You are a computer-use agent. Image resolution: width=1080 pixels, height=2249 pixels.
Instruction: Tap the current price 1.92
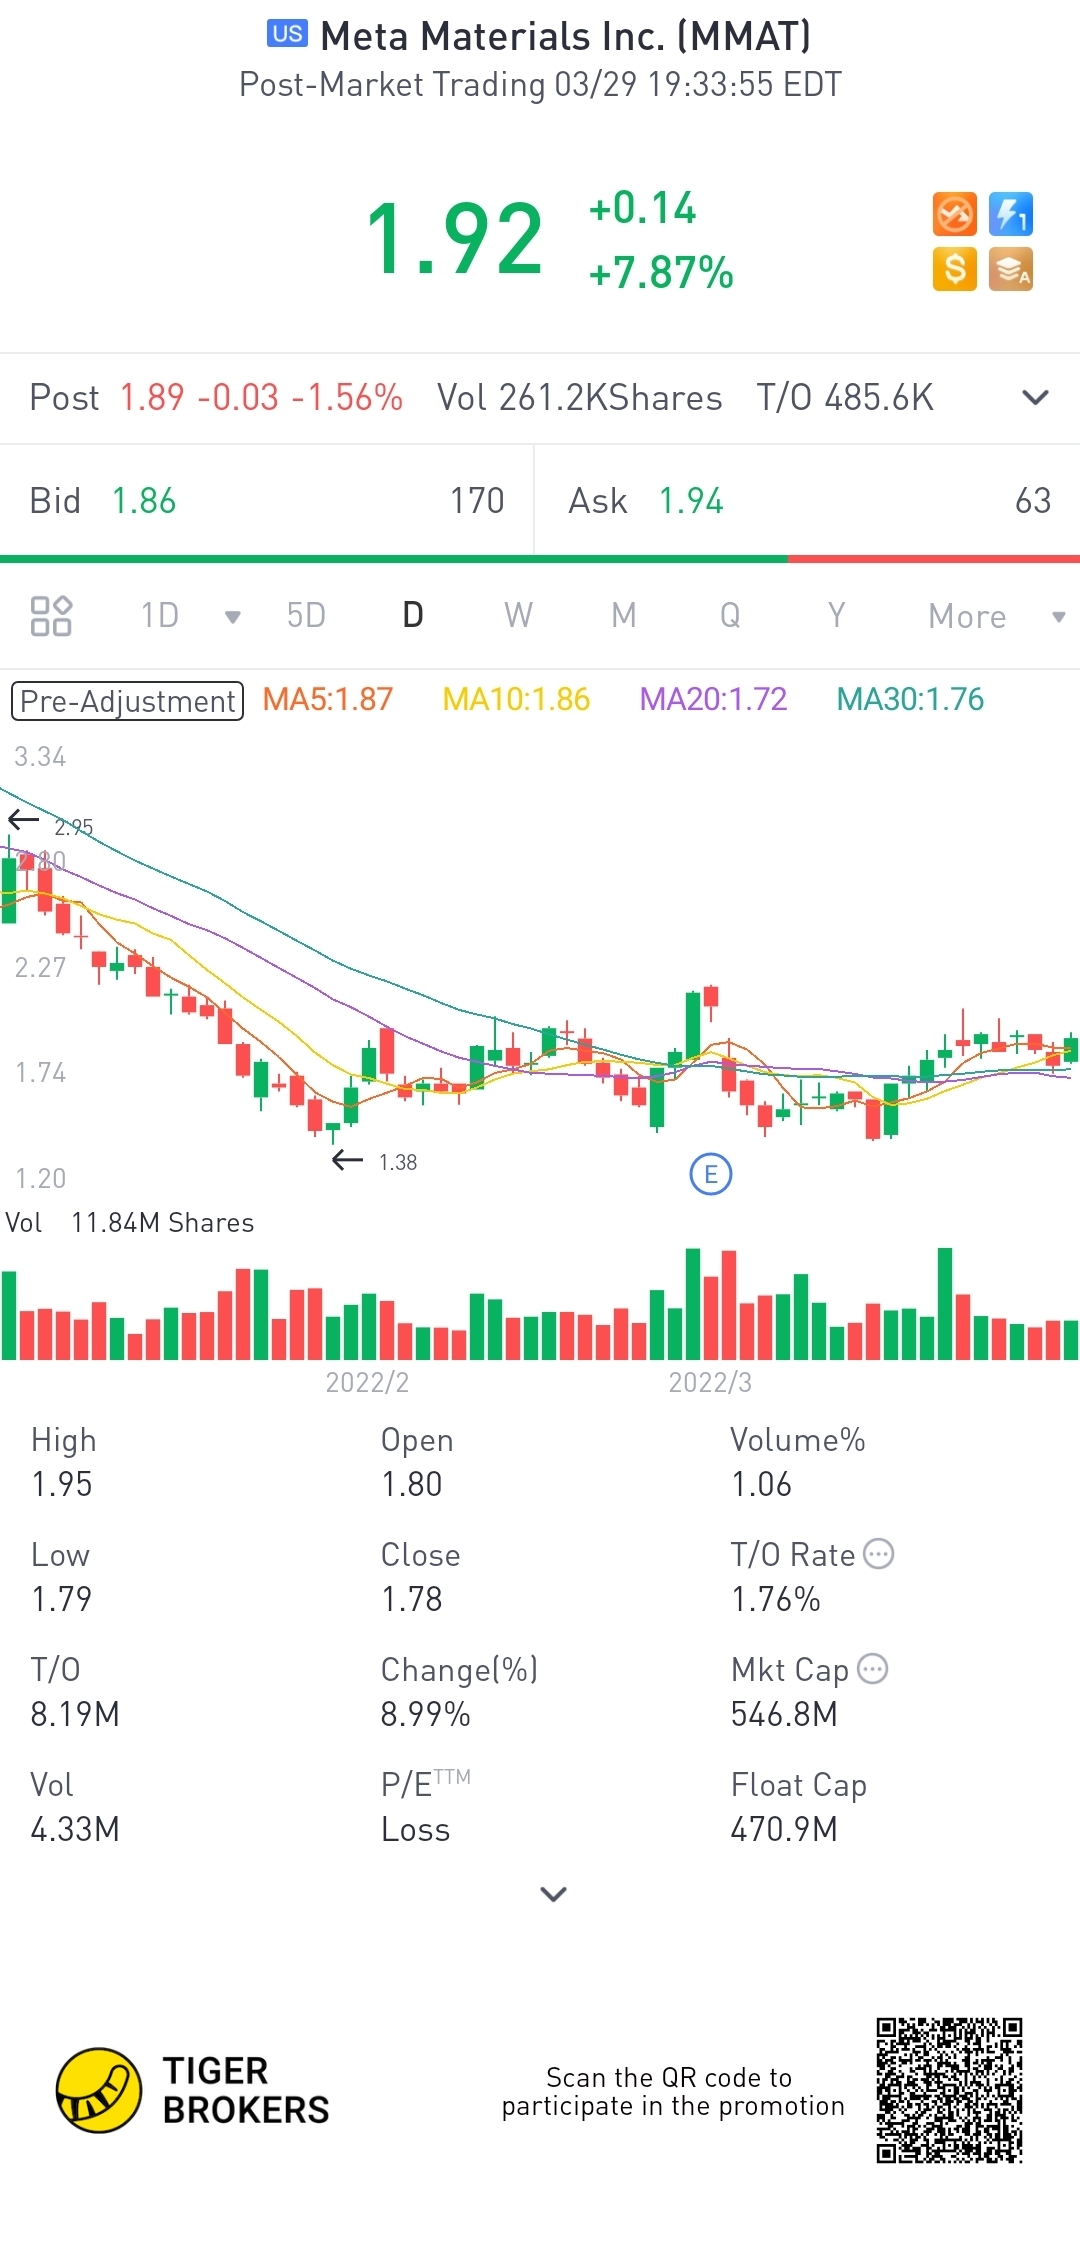(x=455, y=239)
